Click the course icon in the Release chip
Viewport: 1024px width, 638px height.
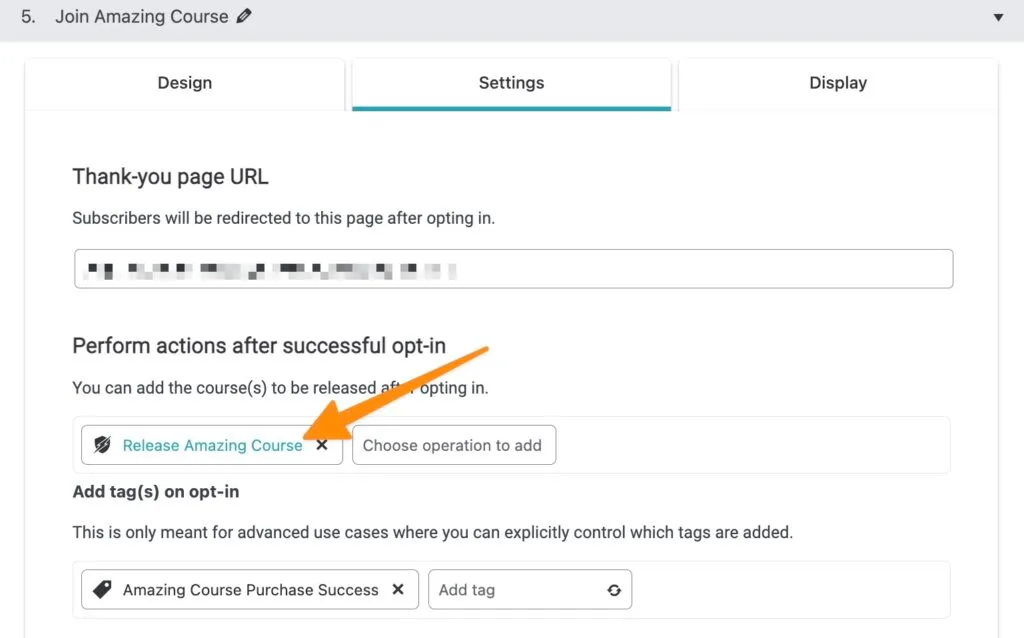[x=102, y=445]
